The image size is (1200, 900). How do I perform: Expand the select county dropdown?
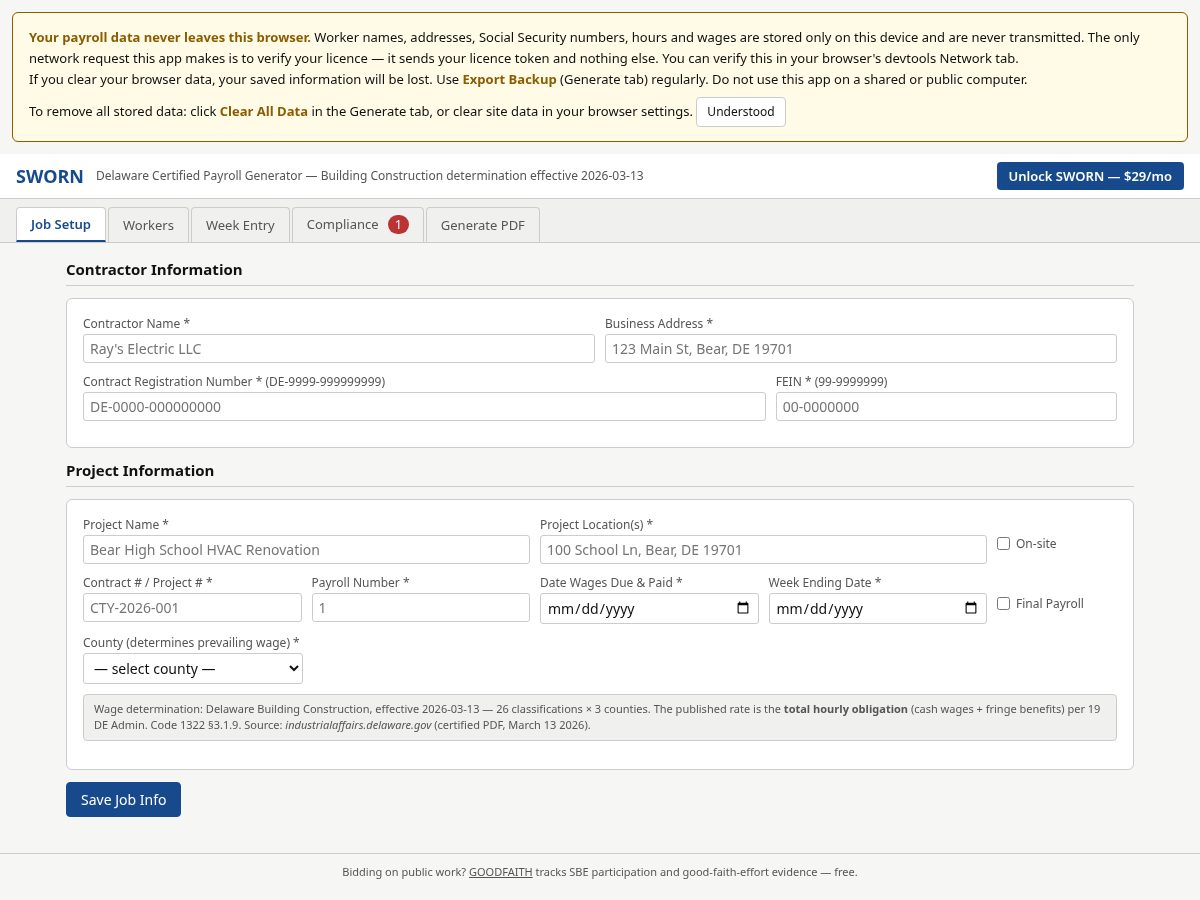tap(193, 668)
